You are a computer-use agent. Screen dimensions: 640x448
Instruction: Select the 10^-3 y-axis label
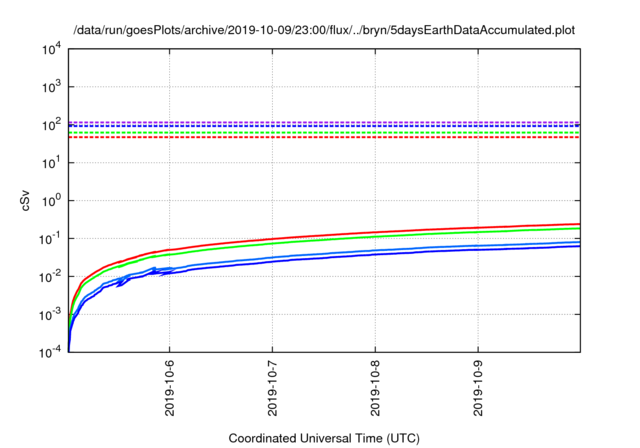(x=50, y=315)
